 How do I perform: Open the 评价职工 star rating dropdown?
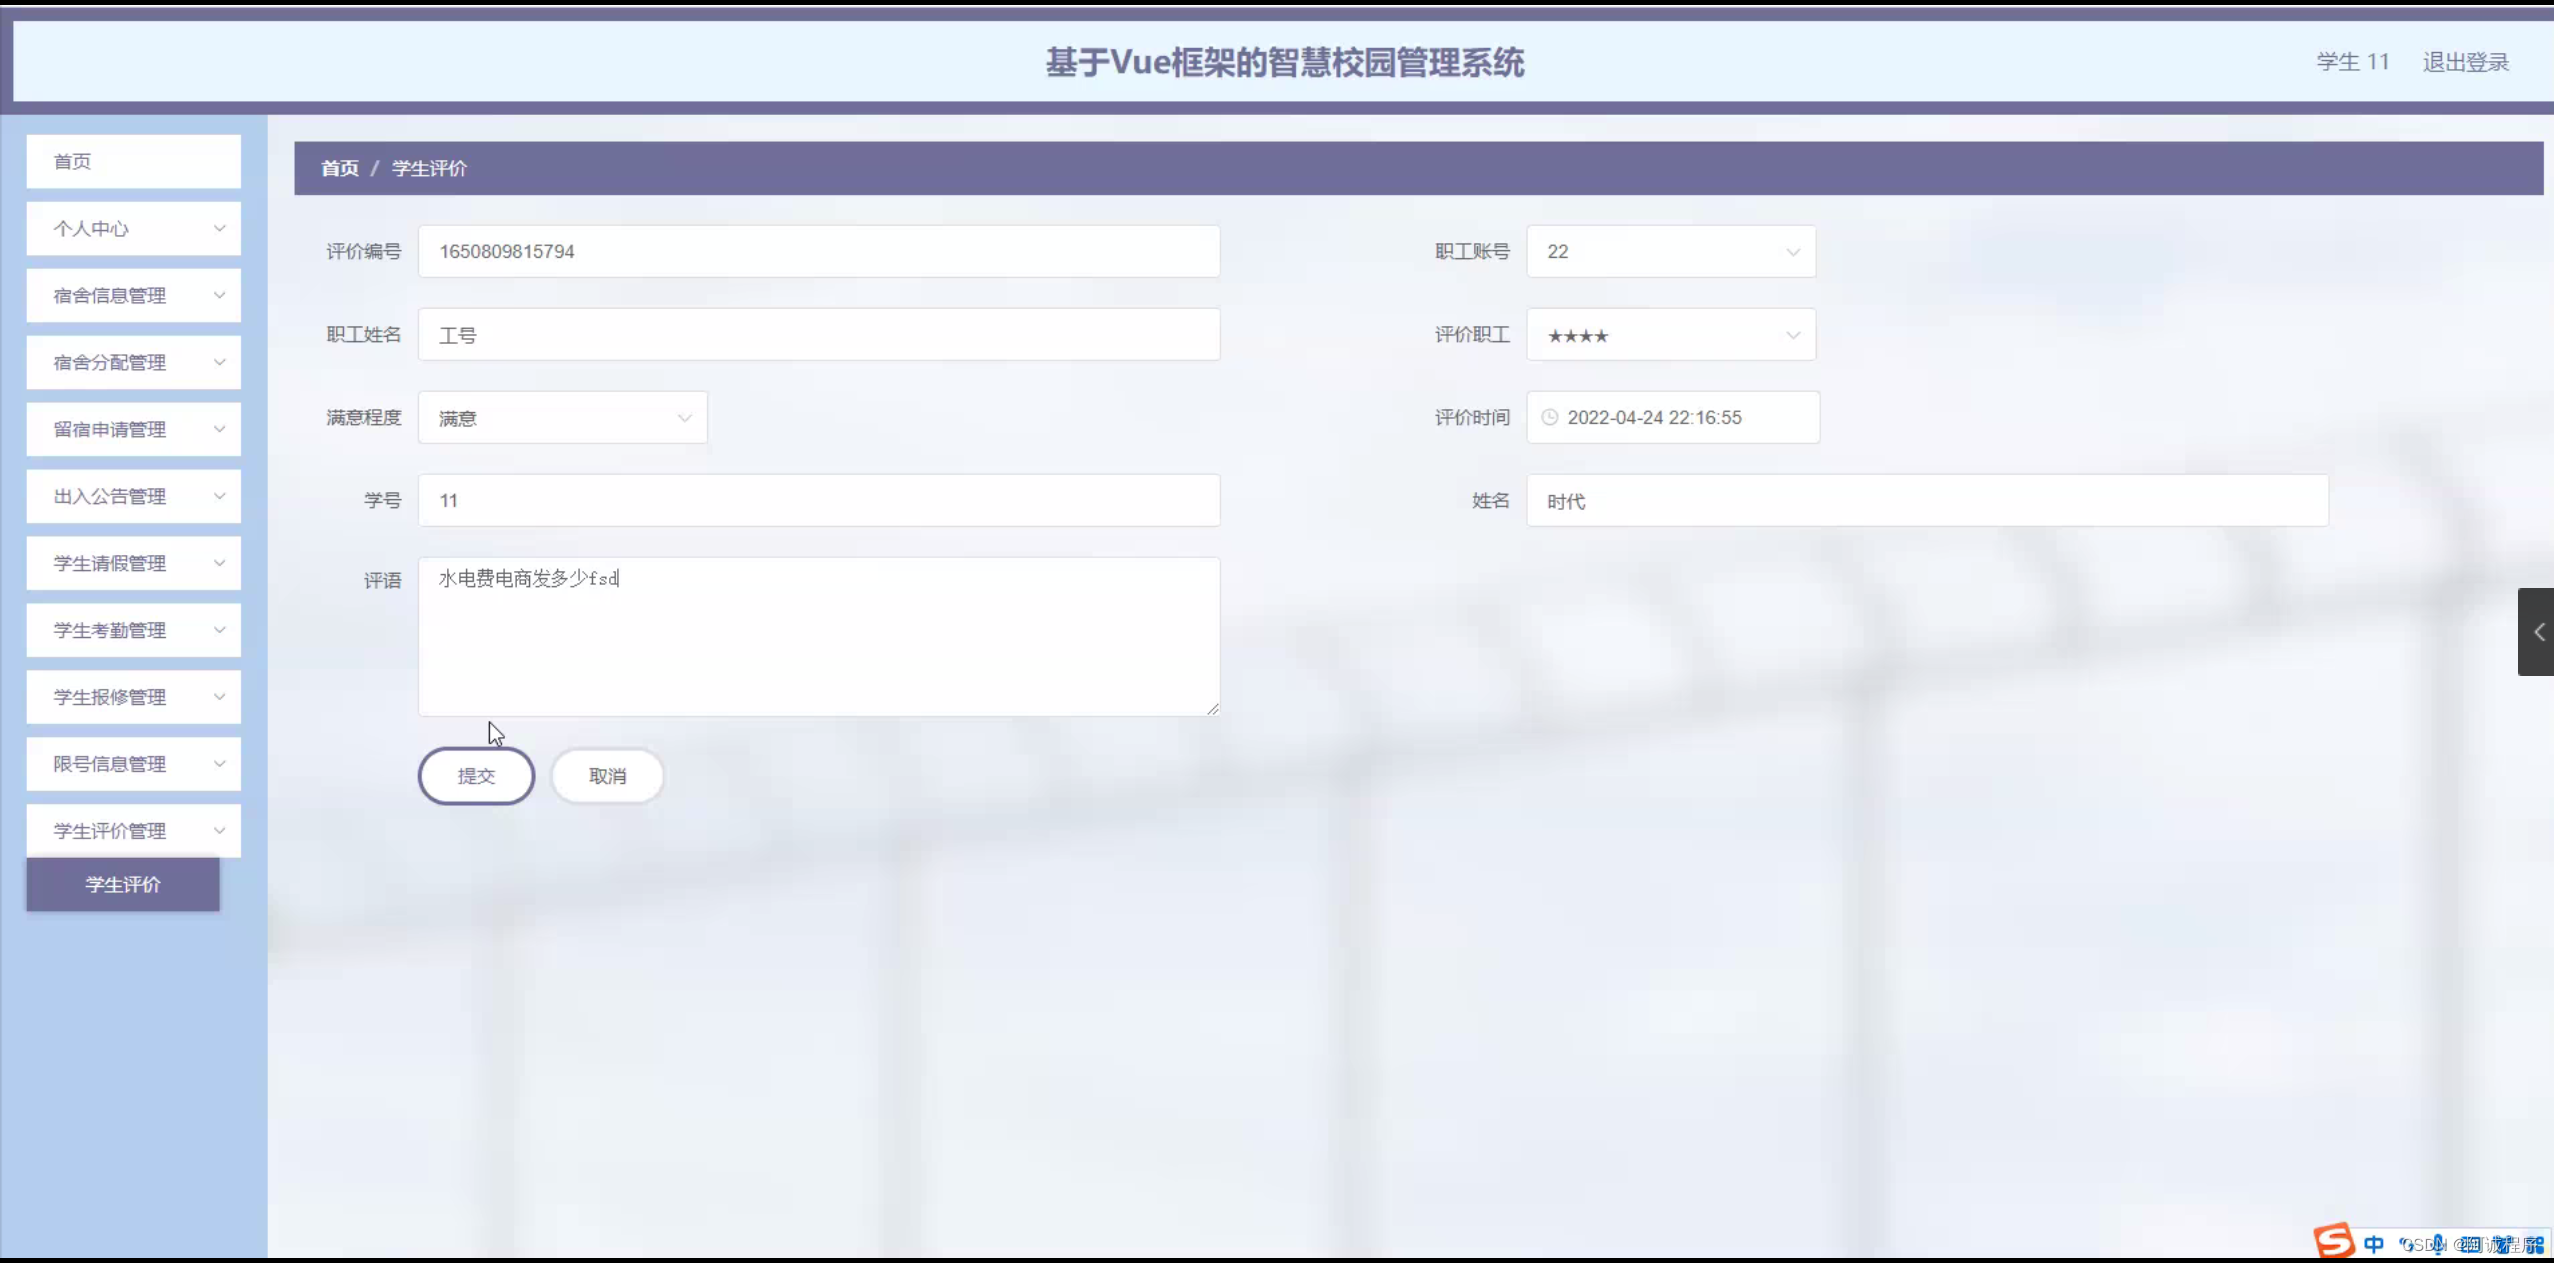tap(1671, 335)
